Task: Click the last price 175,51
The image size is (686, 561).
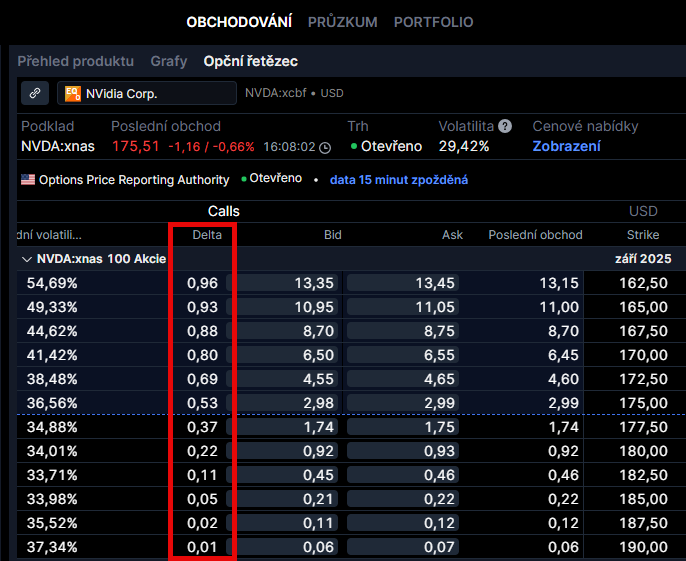Action: [x=136, y=146]
